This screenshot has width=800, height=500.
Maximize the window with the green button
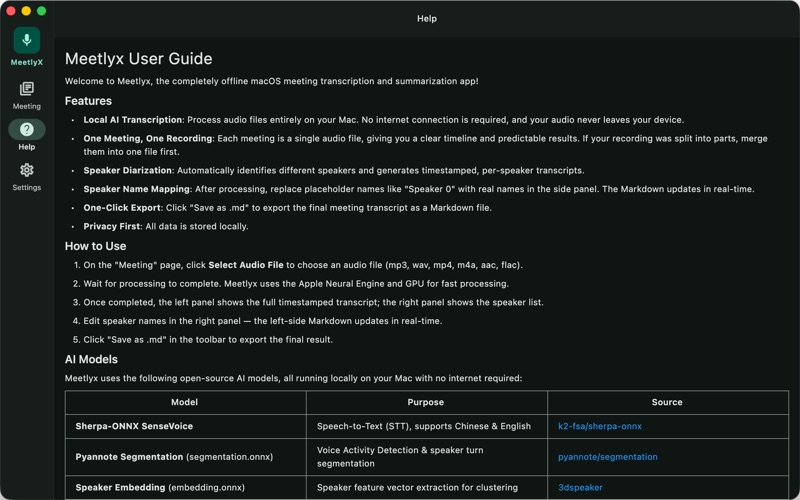click(x=41, y=11)
